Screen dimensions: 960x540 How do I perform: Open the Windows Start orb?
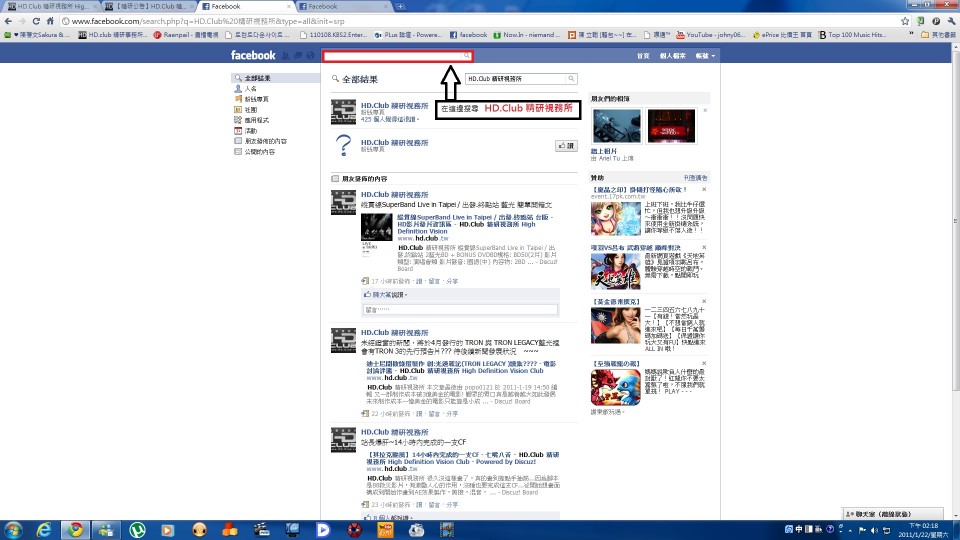coord(13,530)
